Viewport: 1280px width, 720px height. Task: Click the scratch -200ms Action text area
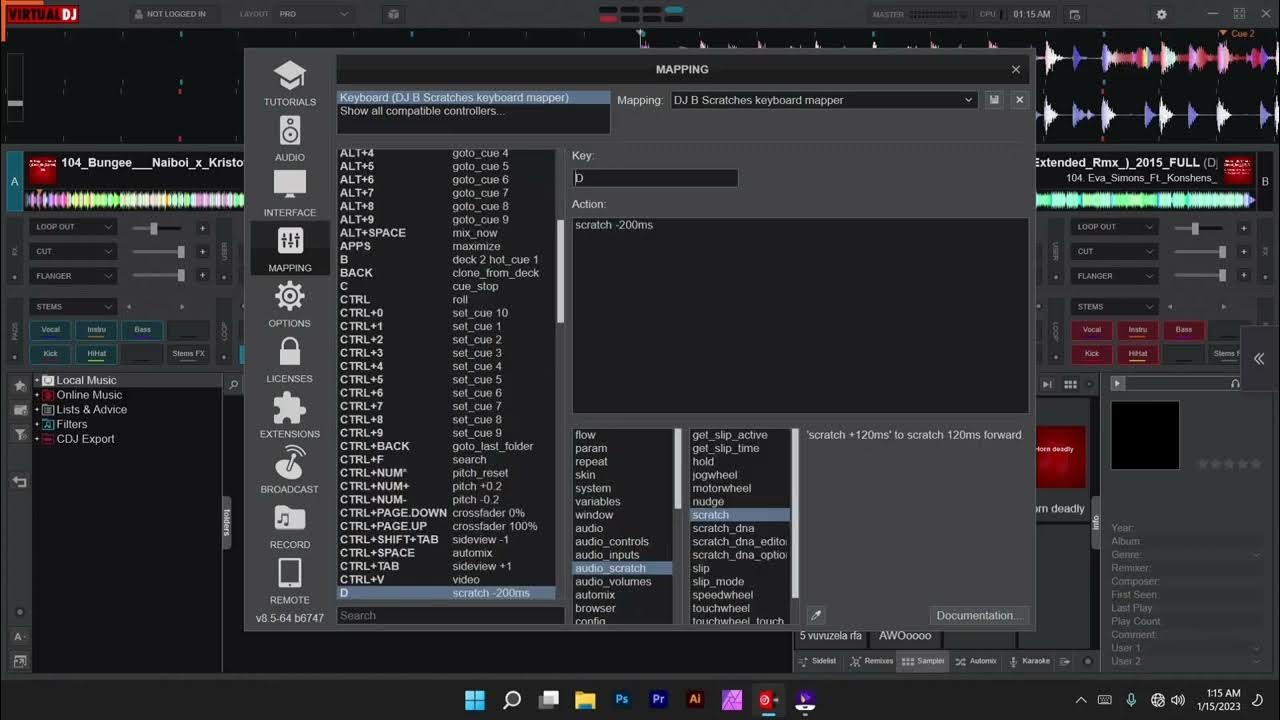point(800,315)
